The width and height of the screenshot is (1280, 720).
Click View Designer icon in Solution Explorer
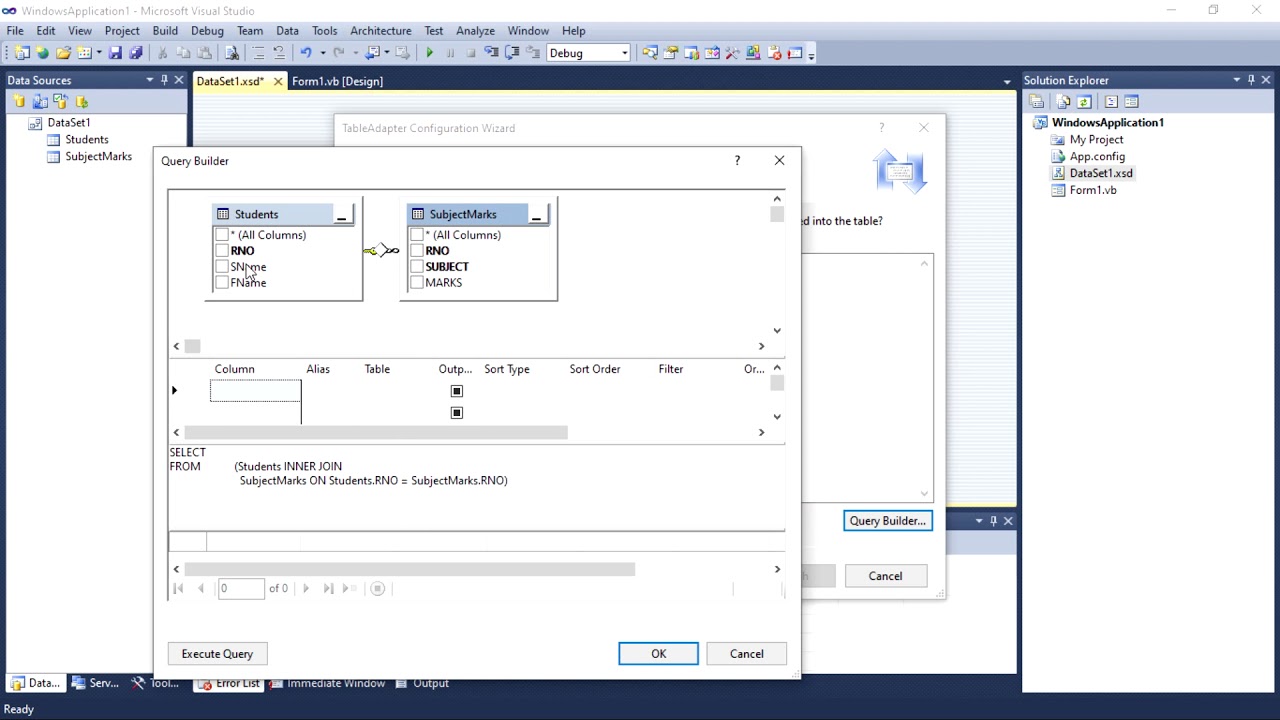tap(1131, 101)
